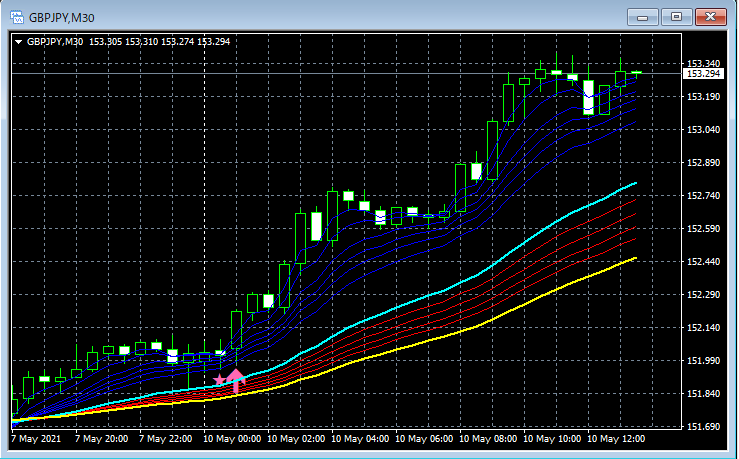Select the 151.990 price level label

(703, 361)
